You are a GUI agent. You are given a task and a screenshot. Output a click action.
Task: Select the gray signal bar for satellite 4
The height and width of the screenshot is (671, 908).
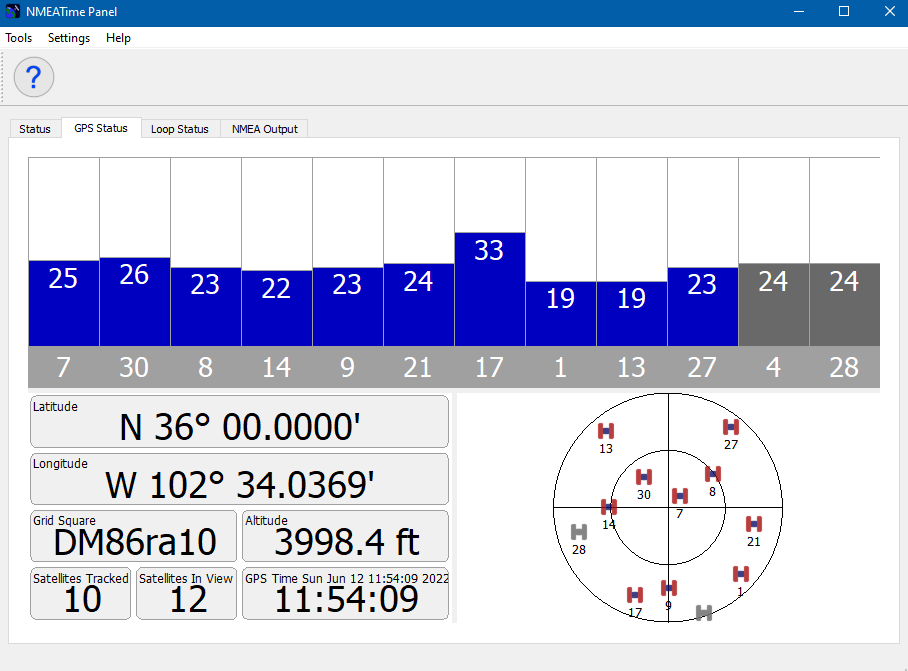point(774,305)
